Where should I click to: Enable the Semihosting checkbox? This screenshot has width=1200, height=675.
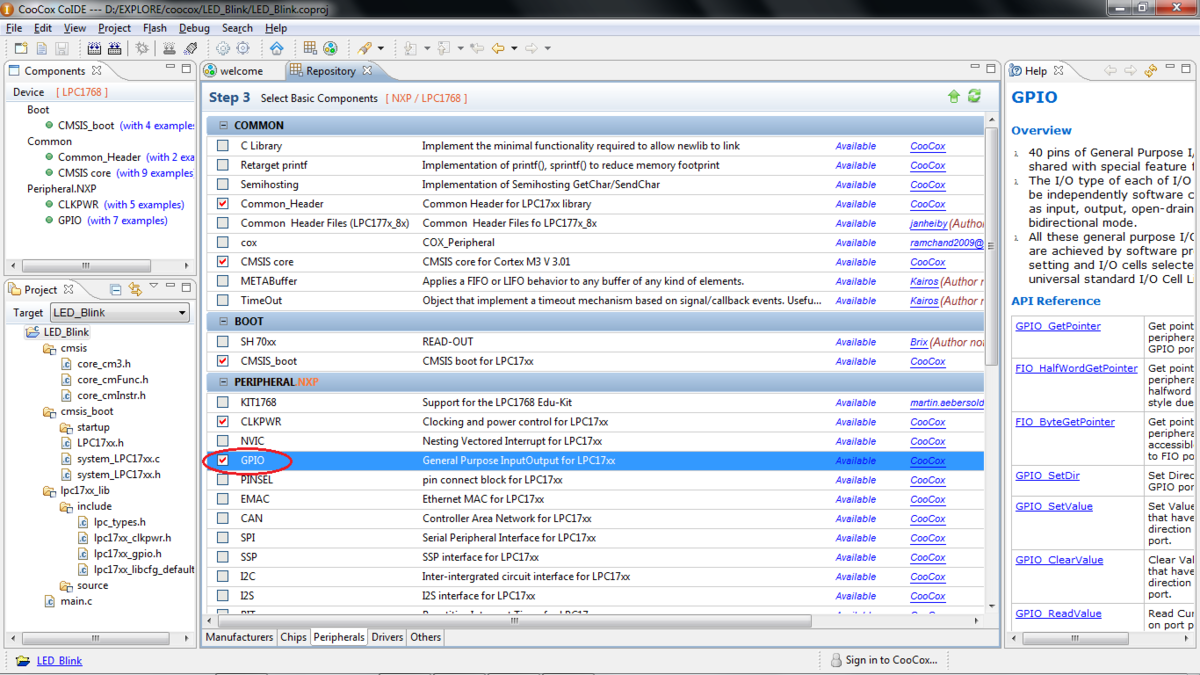[x=223, y=185]
